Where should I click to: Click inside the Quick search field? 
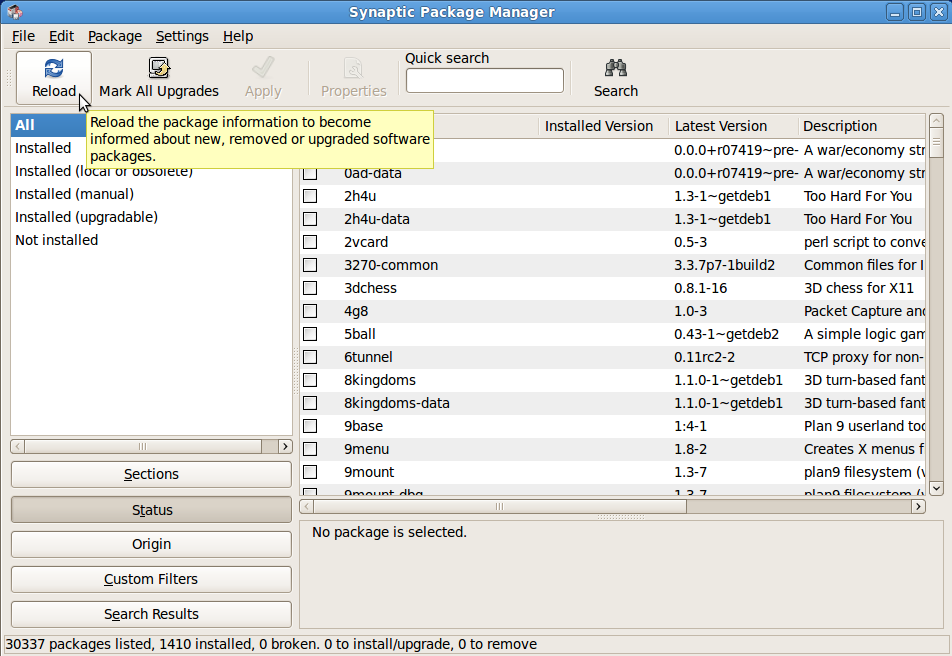click(484, 80)
